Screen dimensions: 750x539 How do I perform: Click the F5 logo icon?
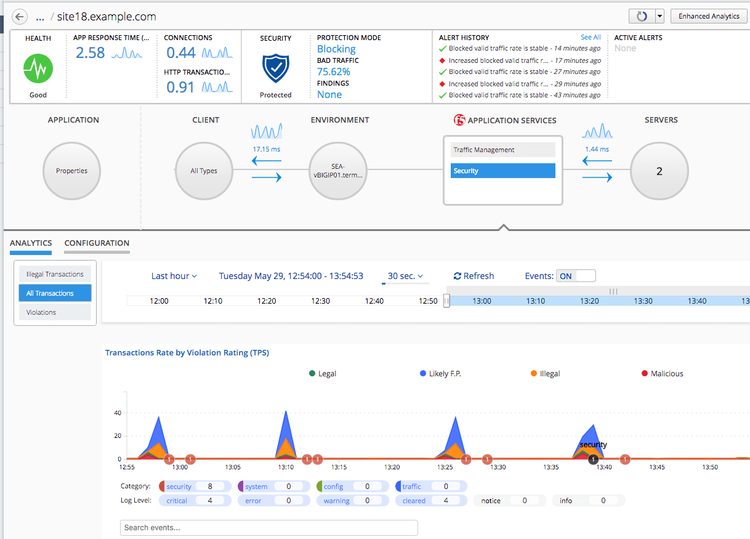point(459,120)
